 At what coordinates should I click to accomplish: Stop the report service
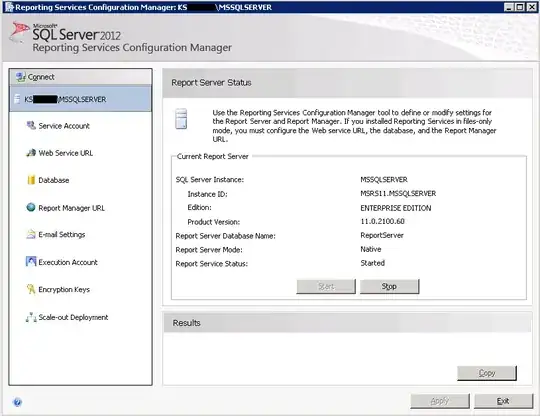(x=390, y=287)
